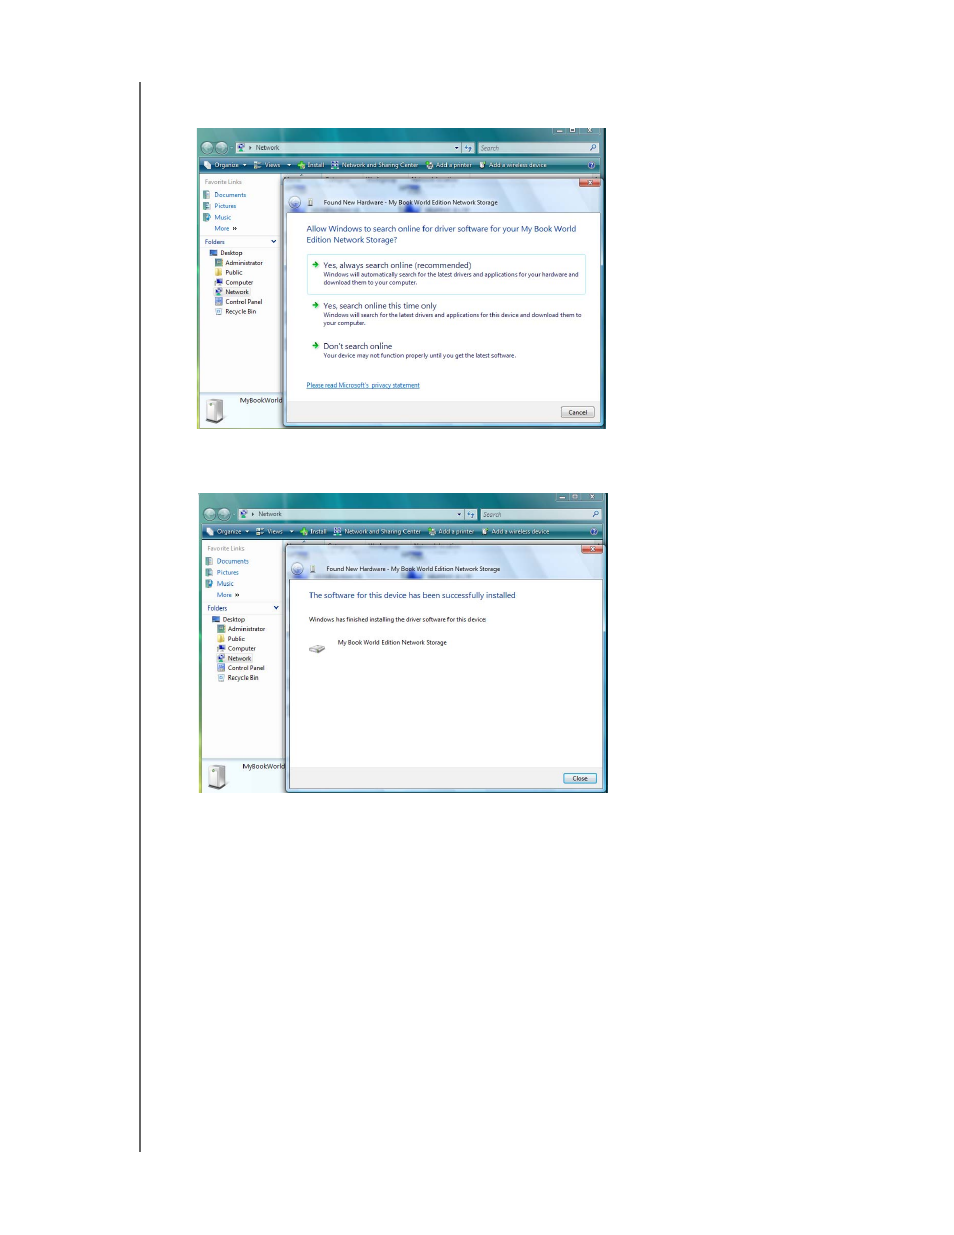Open Pictures favorite link in Close-button screenshot
954x1235 pixels.
tap(222, 572)
